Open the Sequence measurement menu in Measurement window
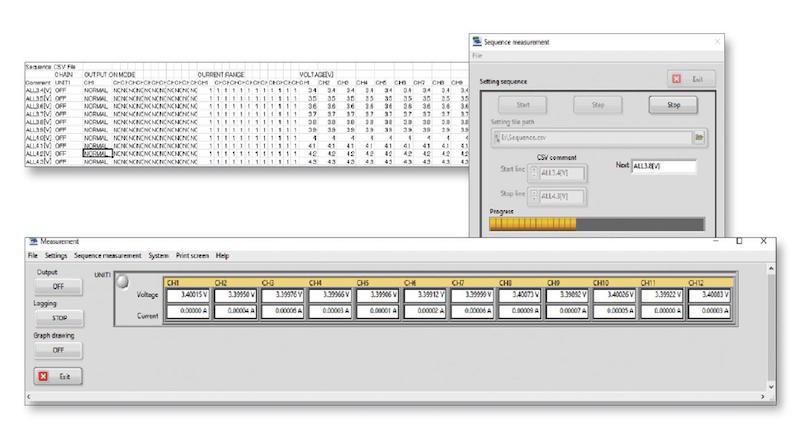 click(107, 256)
